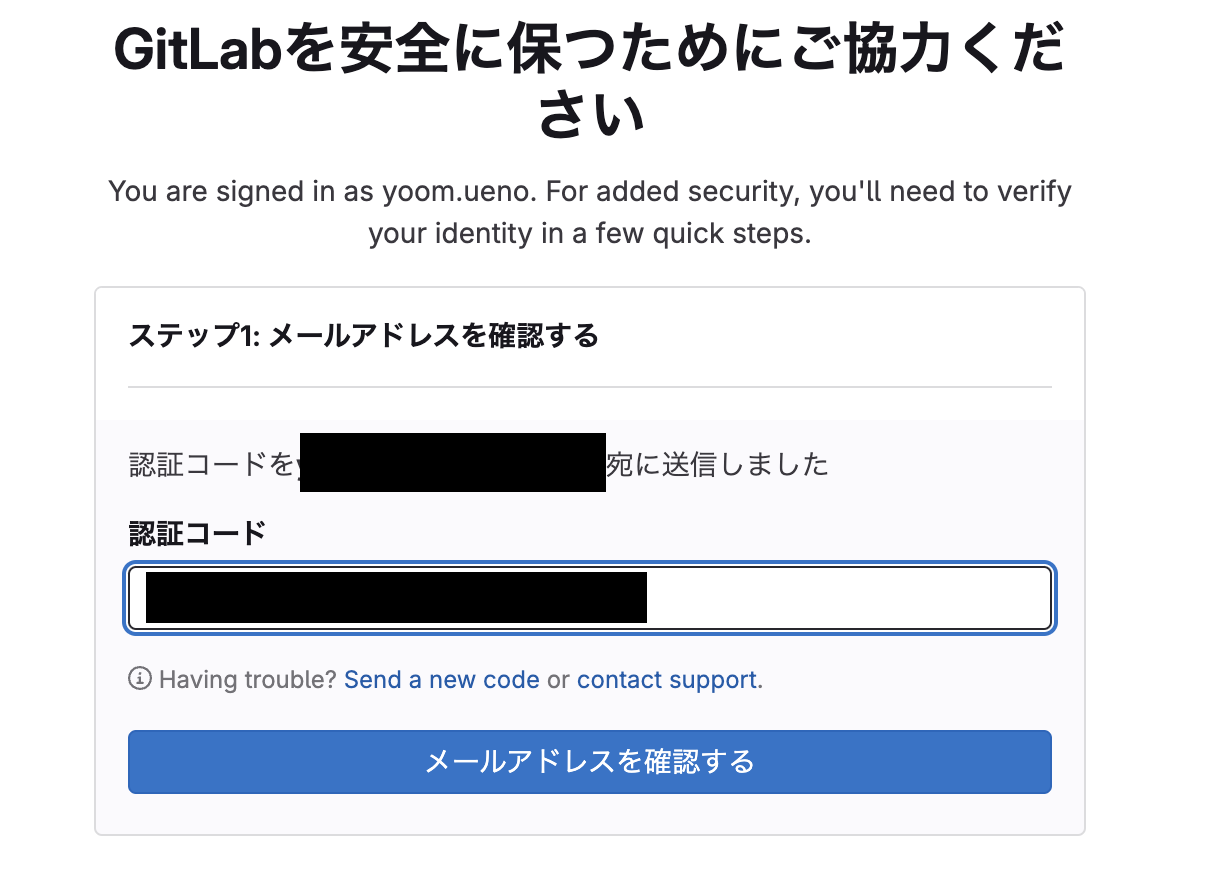Click the blacked-out email address
The height and width of the screenshot is (892, 1232).
coord(453,463)
